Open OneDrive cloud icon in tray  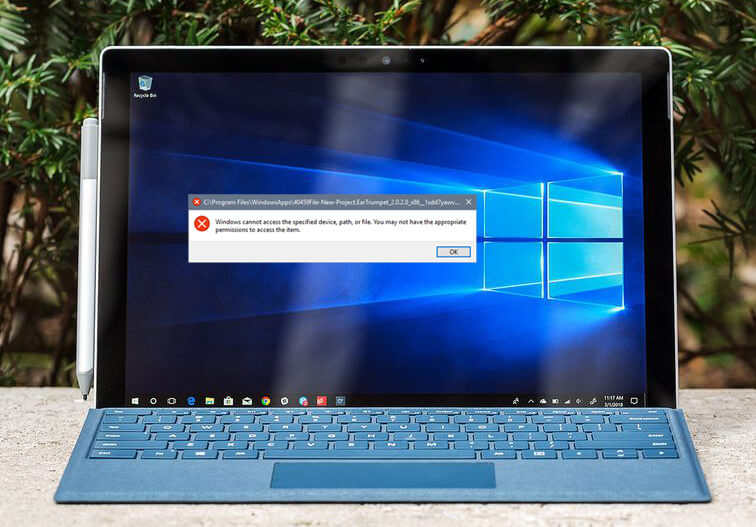[x=543, y=401]
